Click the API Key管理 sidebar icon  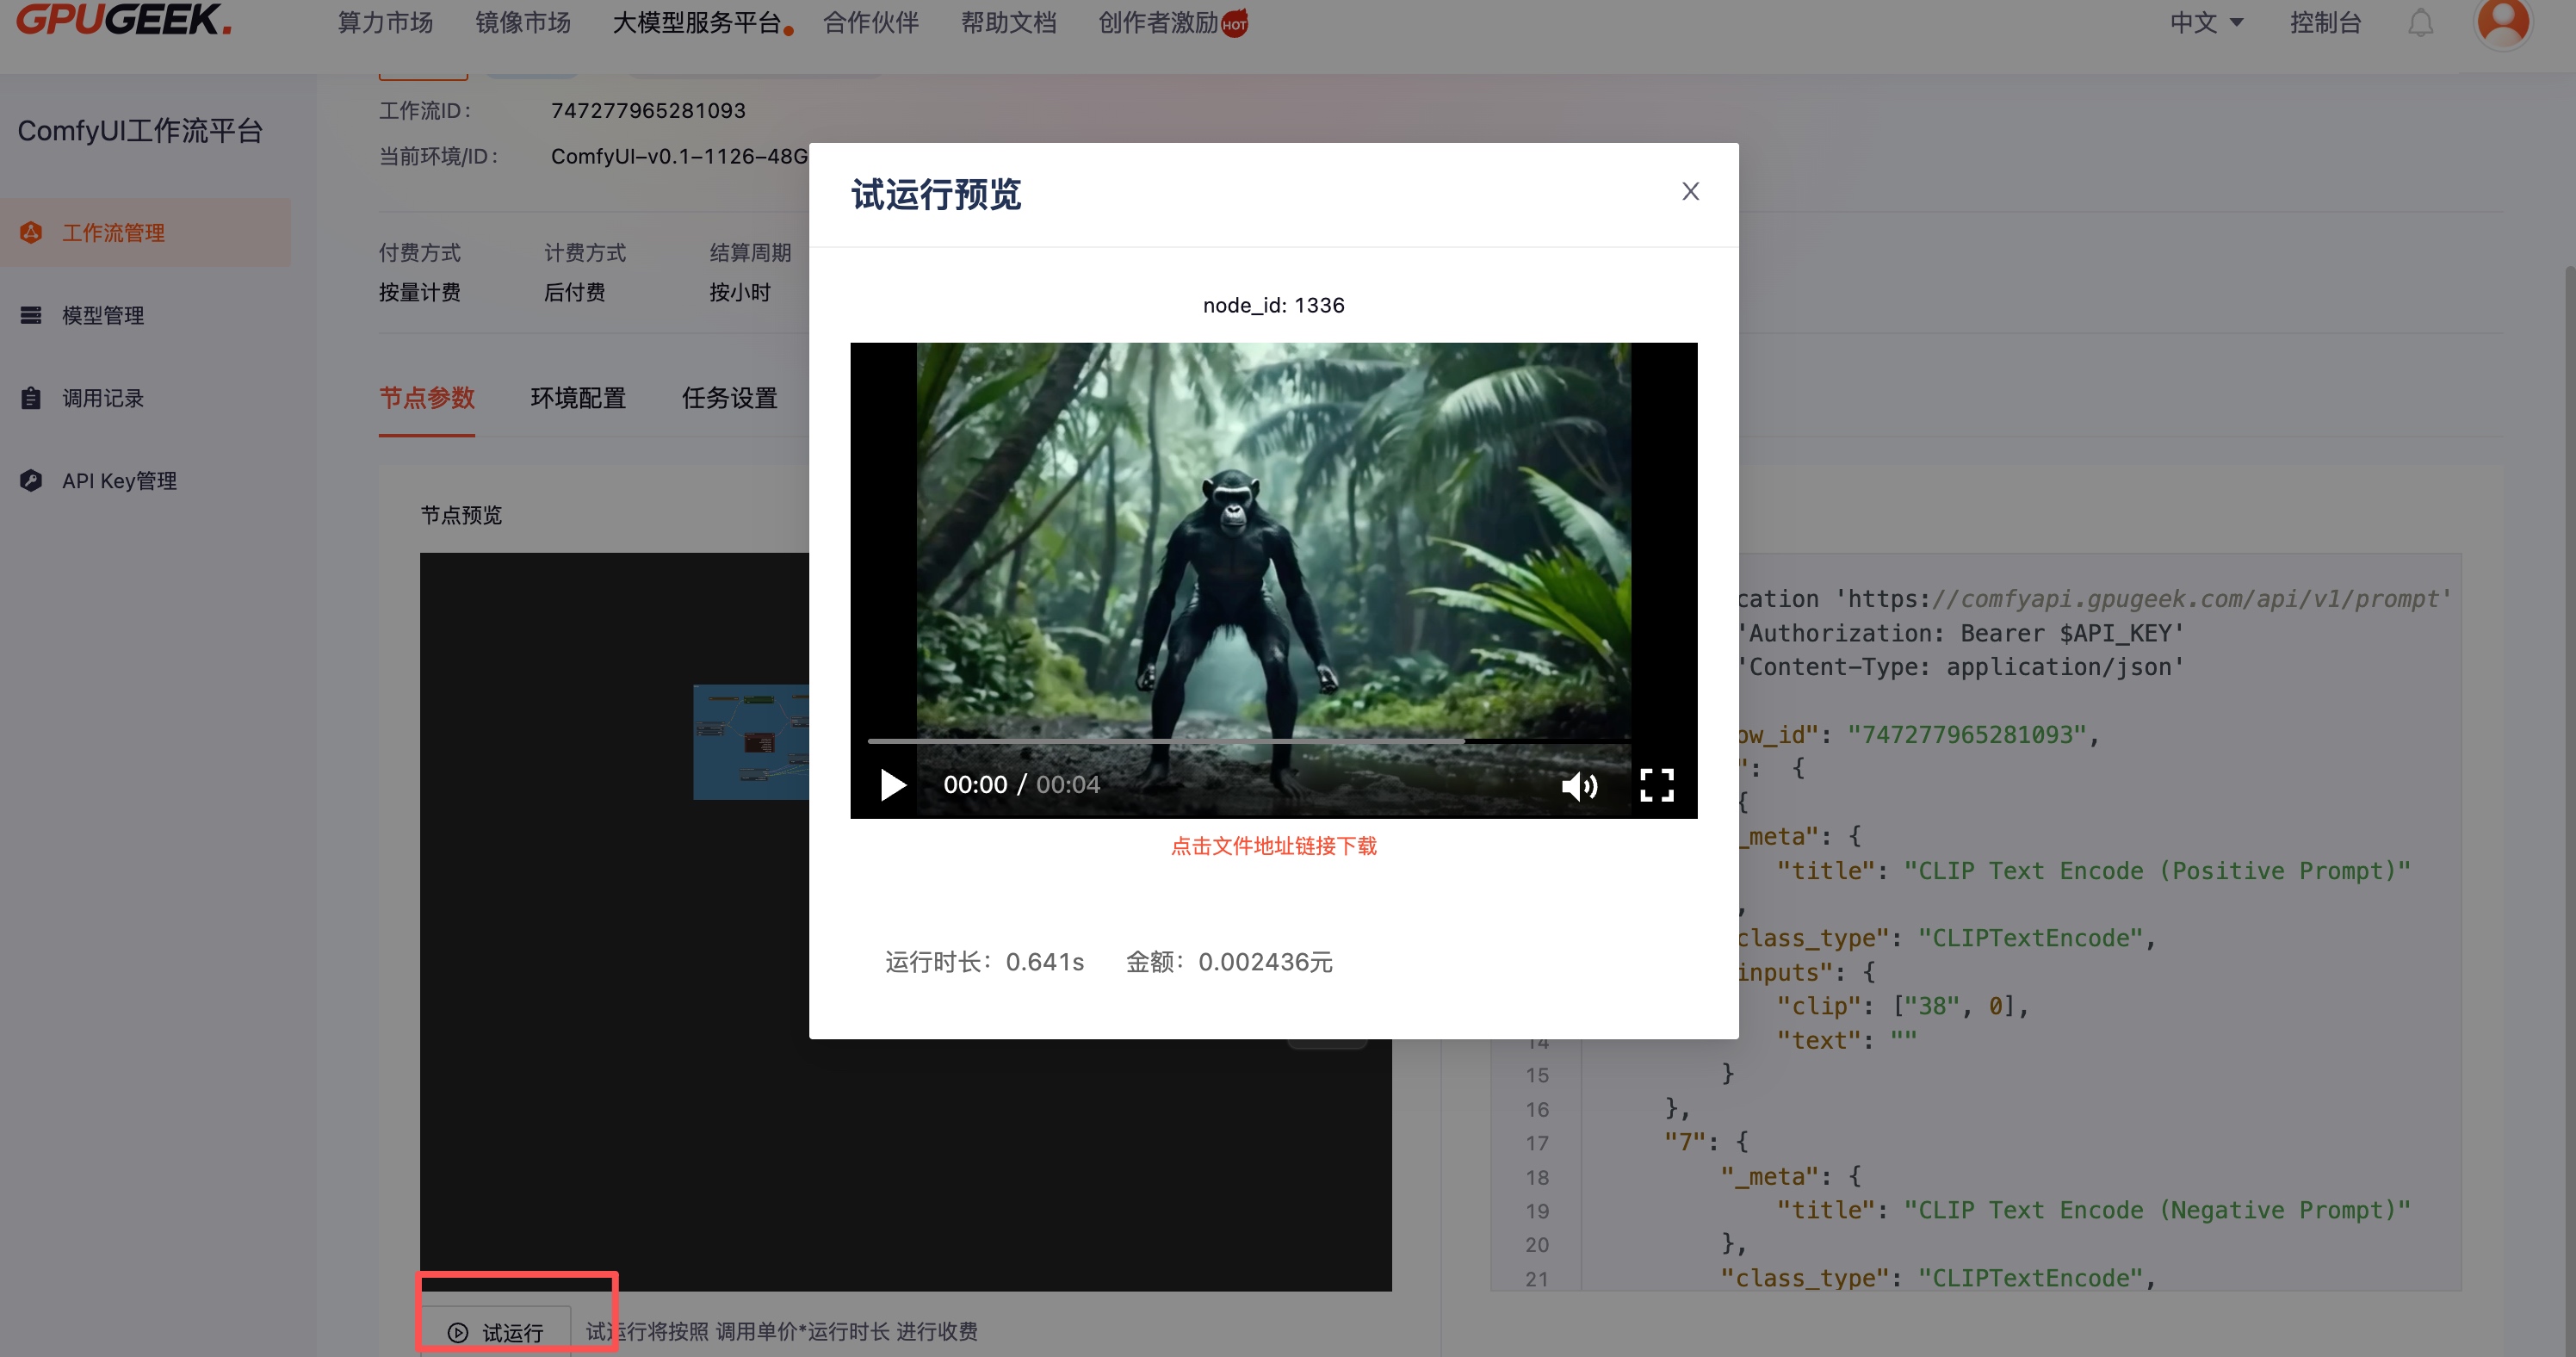point(31,481)
